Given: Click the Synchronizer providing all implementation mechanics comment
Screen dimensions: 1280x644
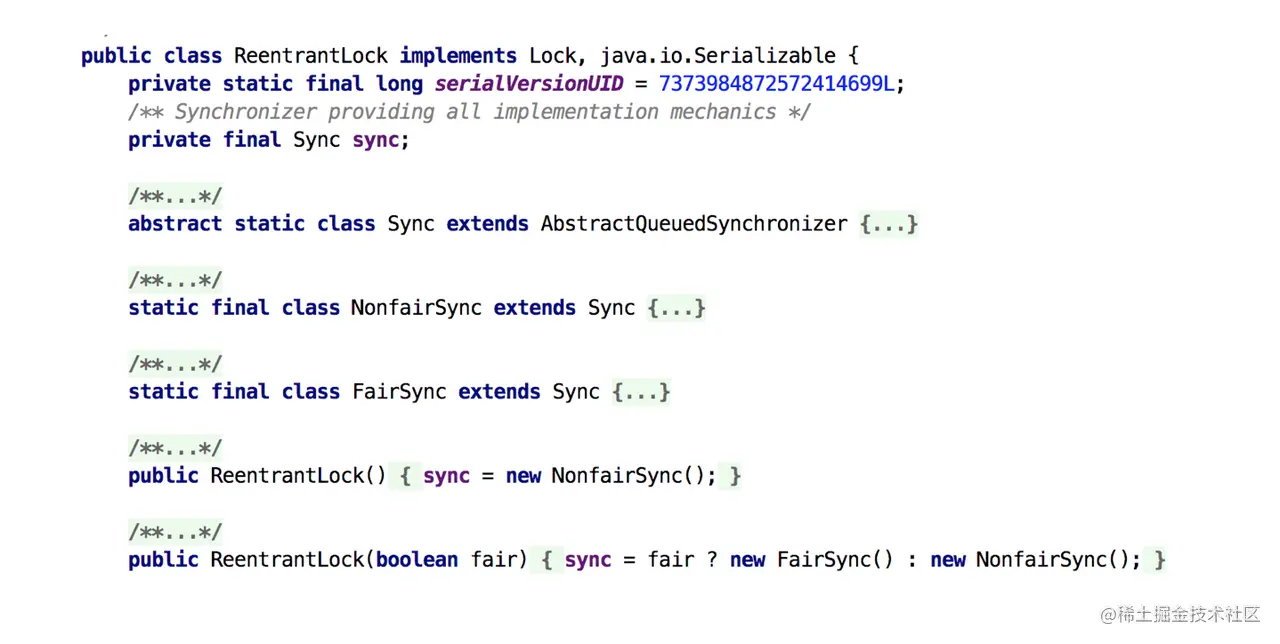Looking at the screenshot, I should click(469, 112).
